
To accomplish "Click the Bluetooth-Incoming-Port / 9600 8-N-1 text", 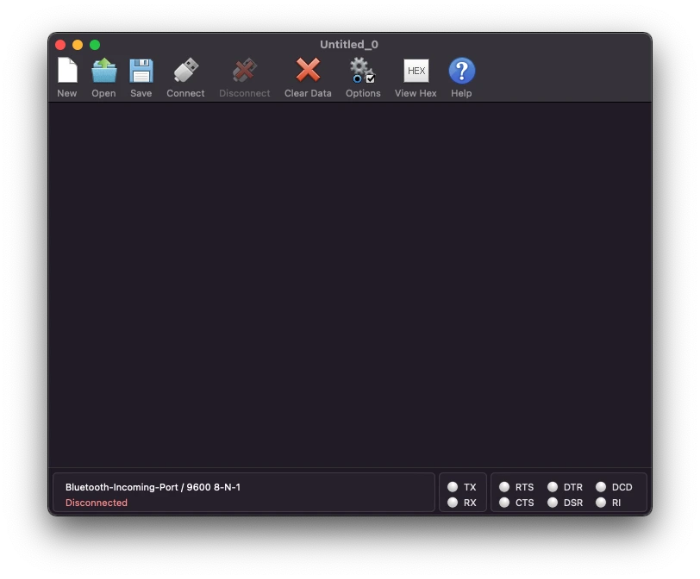I will (x=153, y=487).
